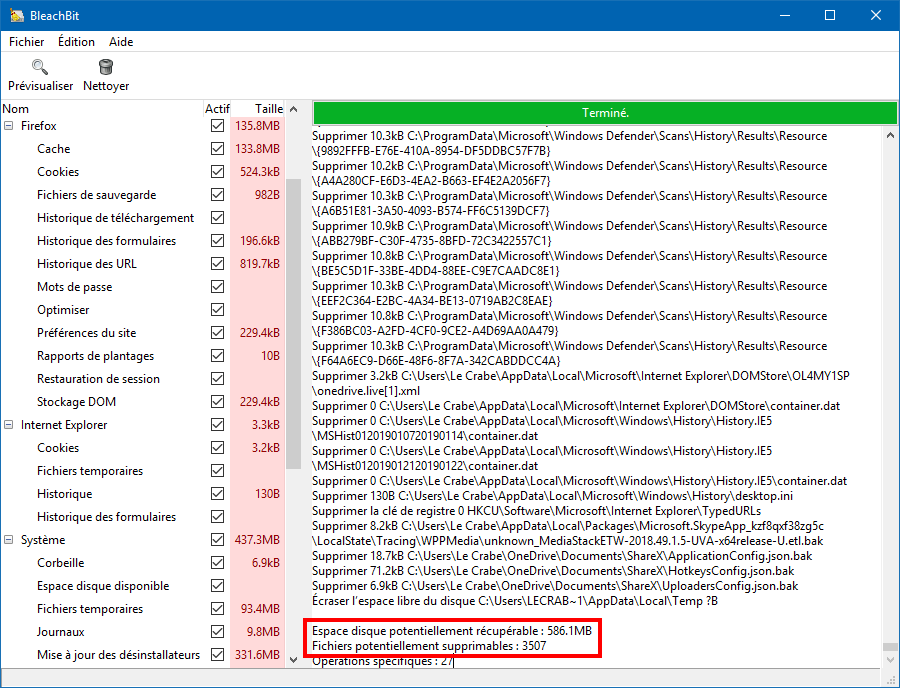The height and width of the screenshot is (688, 900).
Task: Toggle Mots de passe checkbox
Action: 218,286
